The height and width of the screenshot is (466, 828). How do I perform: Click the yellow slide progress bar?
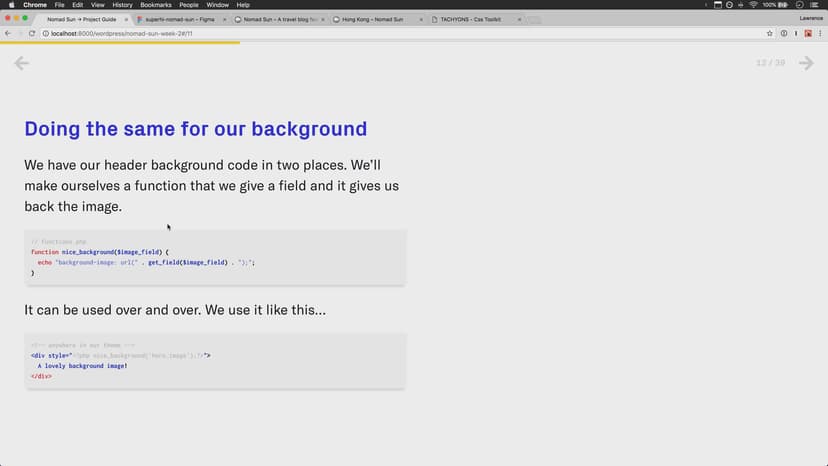coord(120,43)
